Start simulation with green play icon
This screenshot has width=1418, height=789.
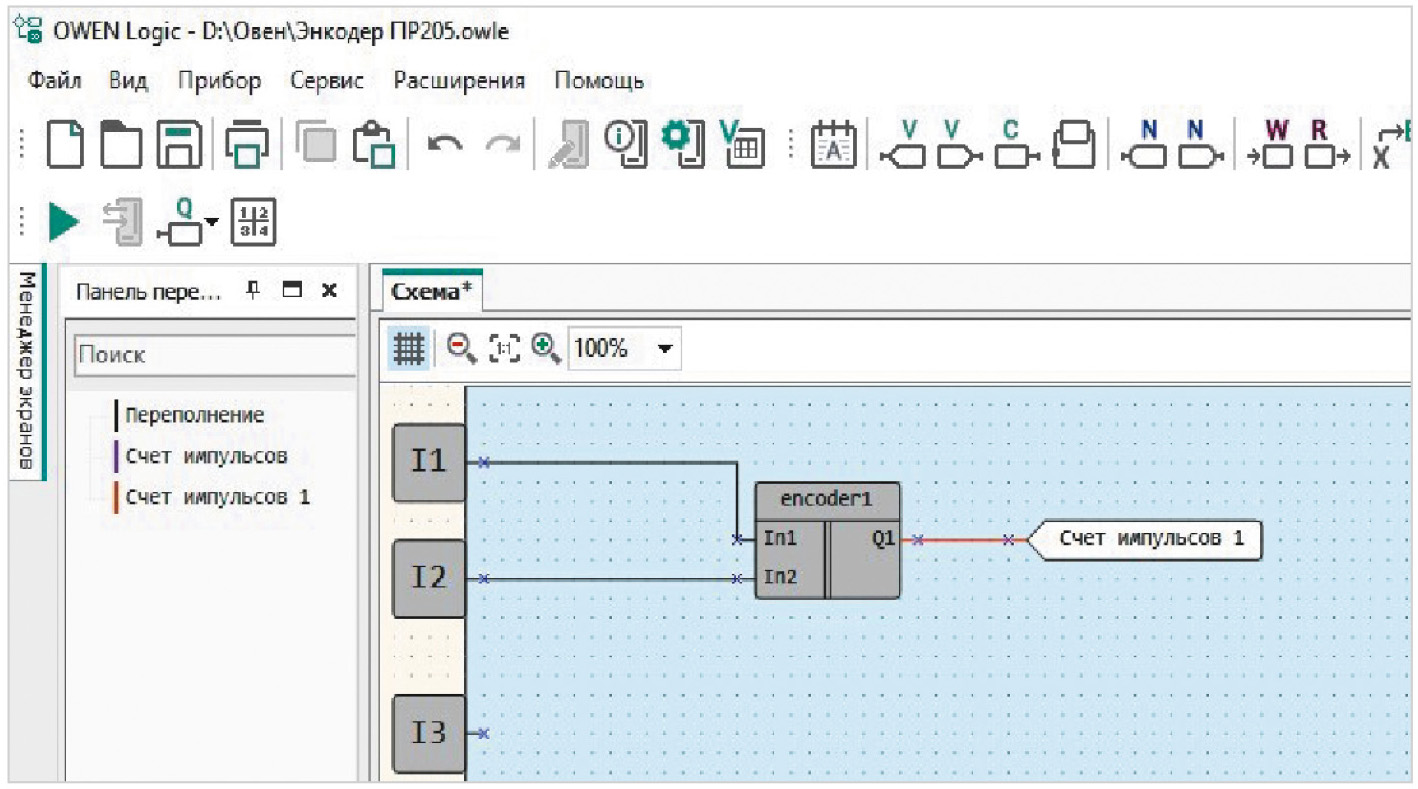pyautogui.click(x=64, y=221)
